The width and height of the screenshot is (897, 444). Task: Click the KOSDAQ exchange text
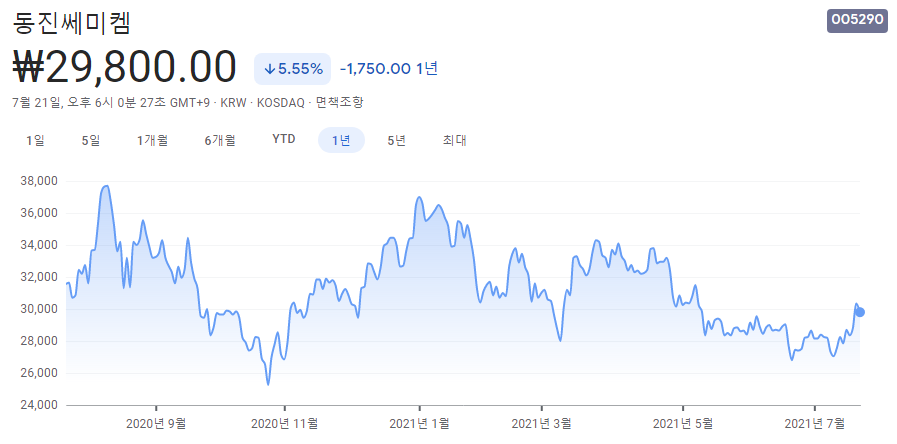[x=280, y=103]
